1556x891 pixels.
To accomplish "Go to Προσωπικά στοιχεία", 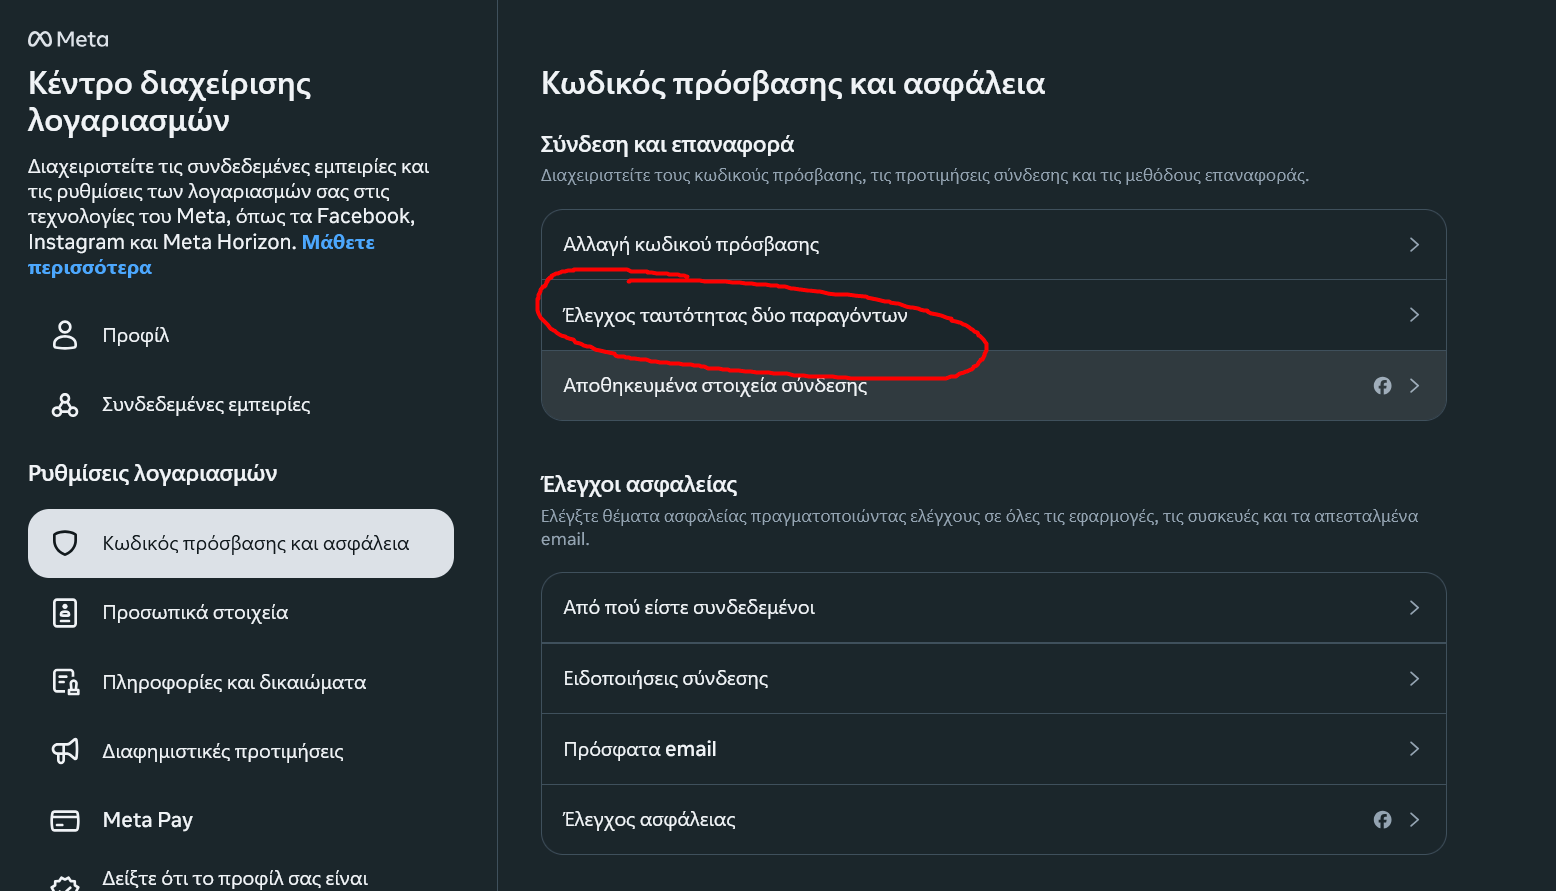I will pos(241,612).
